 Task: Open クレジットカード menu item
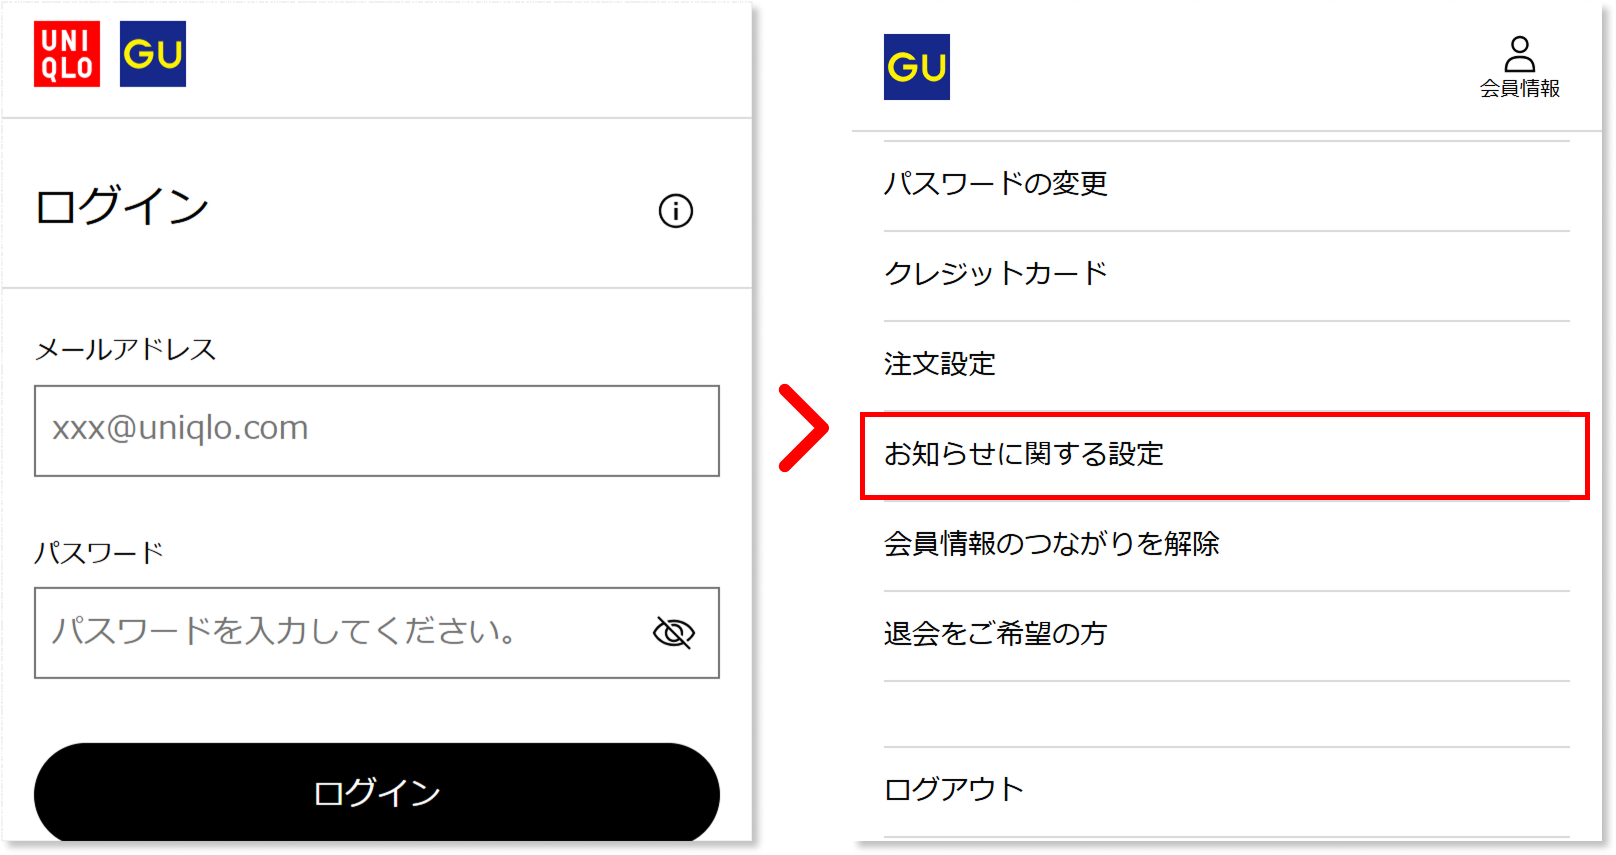click(x=1227, y=275)
